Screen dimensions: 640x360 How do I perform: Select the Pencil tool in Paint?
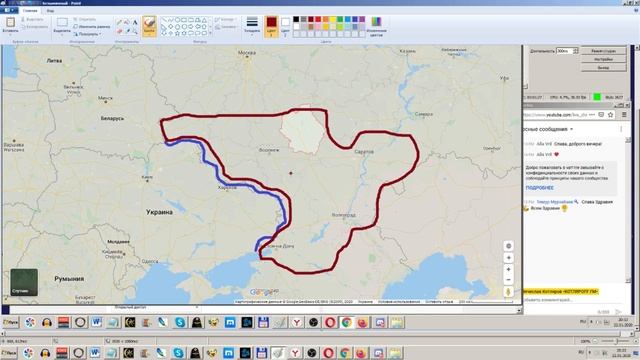click(x=119, y=22)
